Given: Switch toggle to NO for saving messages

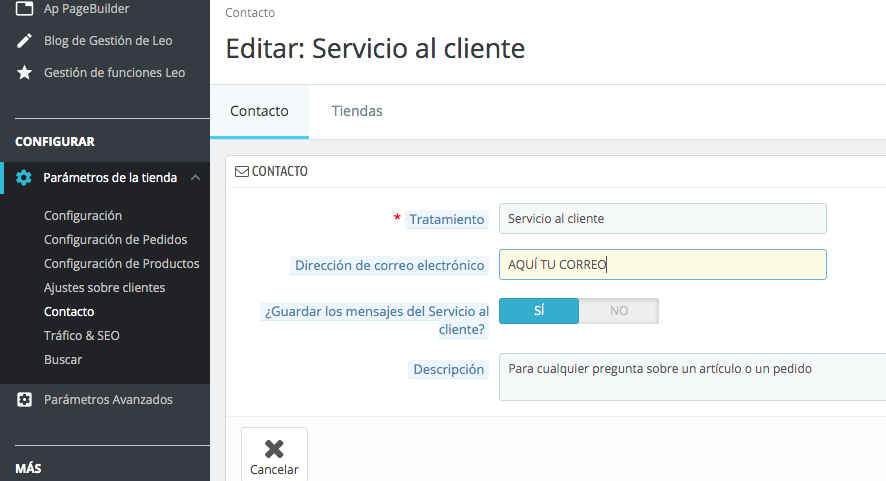Looking at the screenshot, I should [619, 311].
